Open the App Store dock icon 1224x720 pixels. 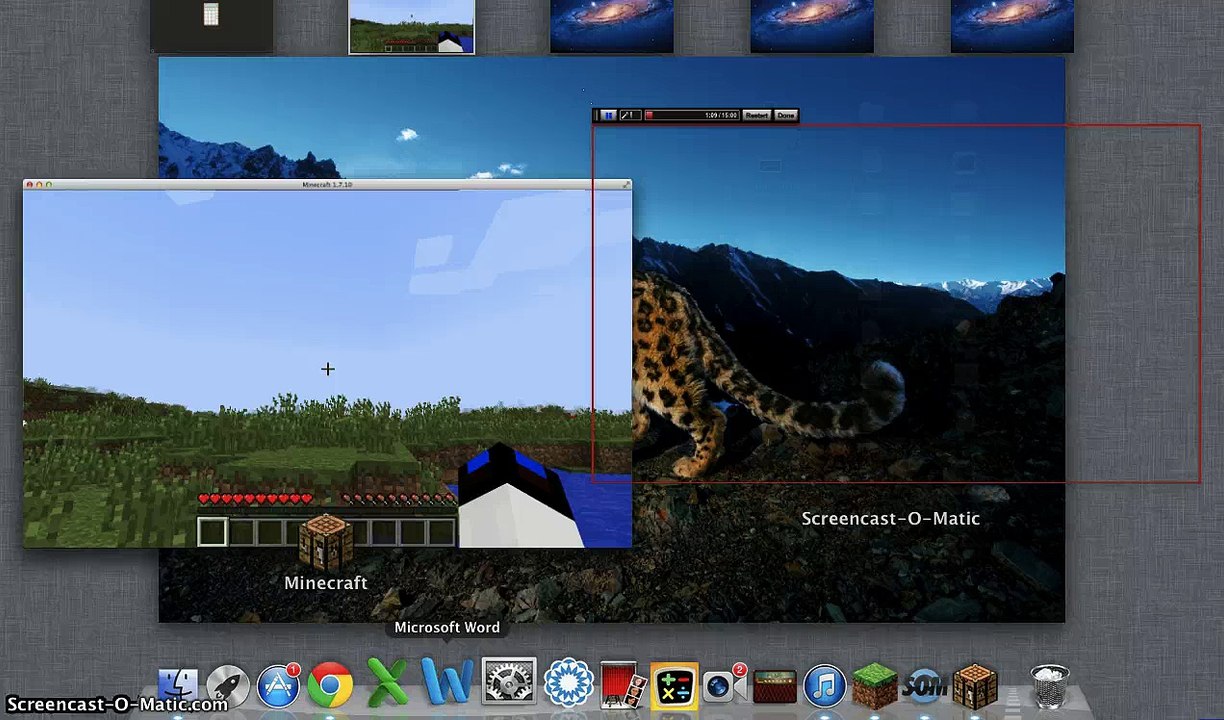click(279, 685)
